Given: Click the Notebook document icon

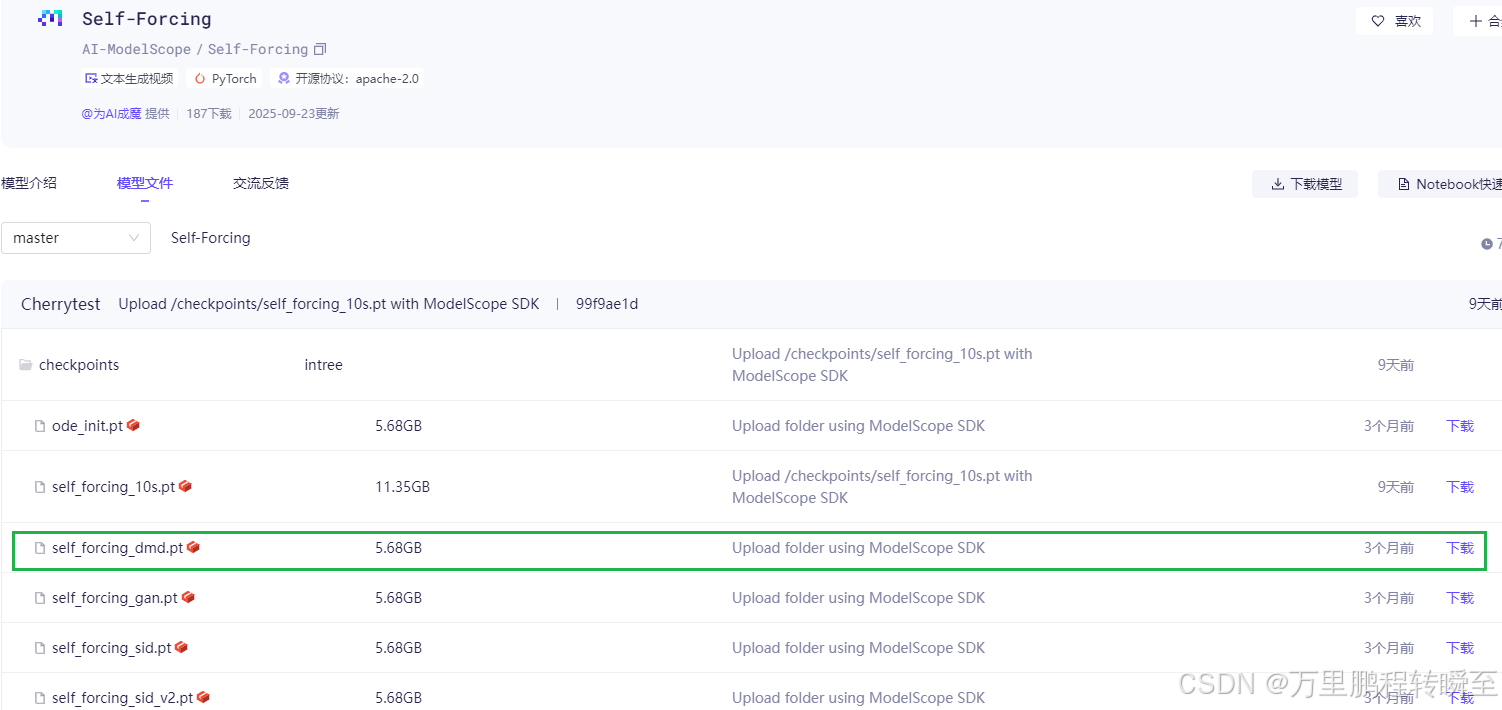Looking at the screenshot, I should coord(1404,184).
